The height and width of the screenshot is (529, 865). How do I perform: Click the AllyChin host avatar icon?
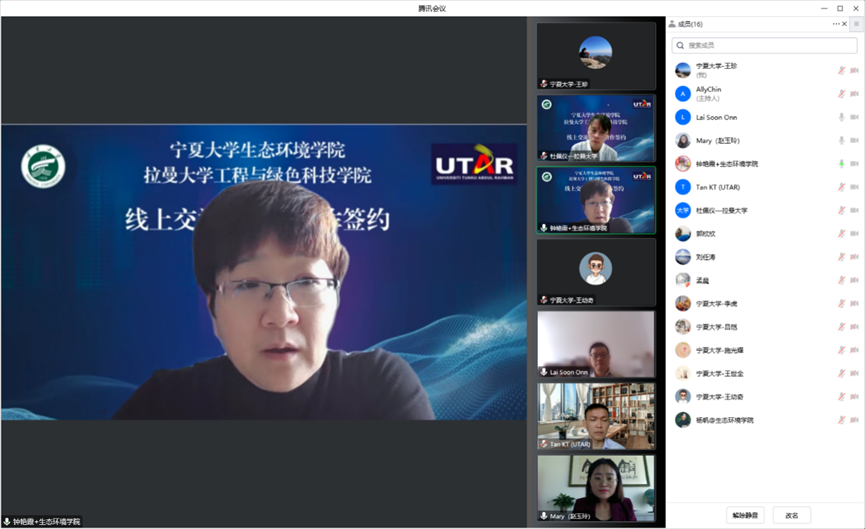tap(683, 93)
